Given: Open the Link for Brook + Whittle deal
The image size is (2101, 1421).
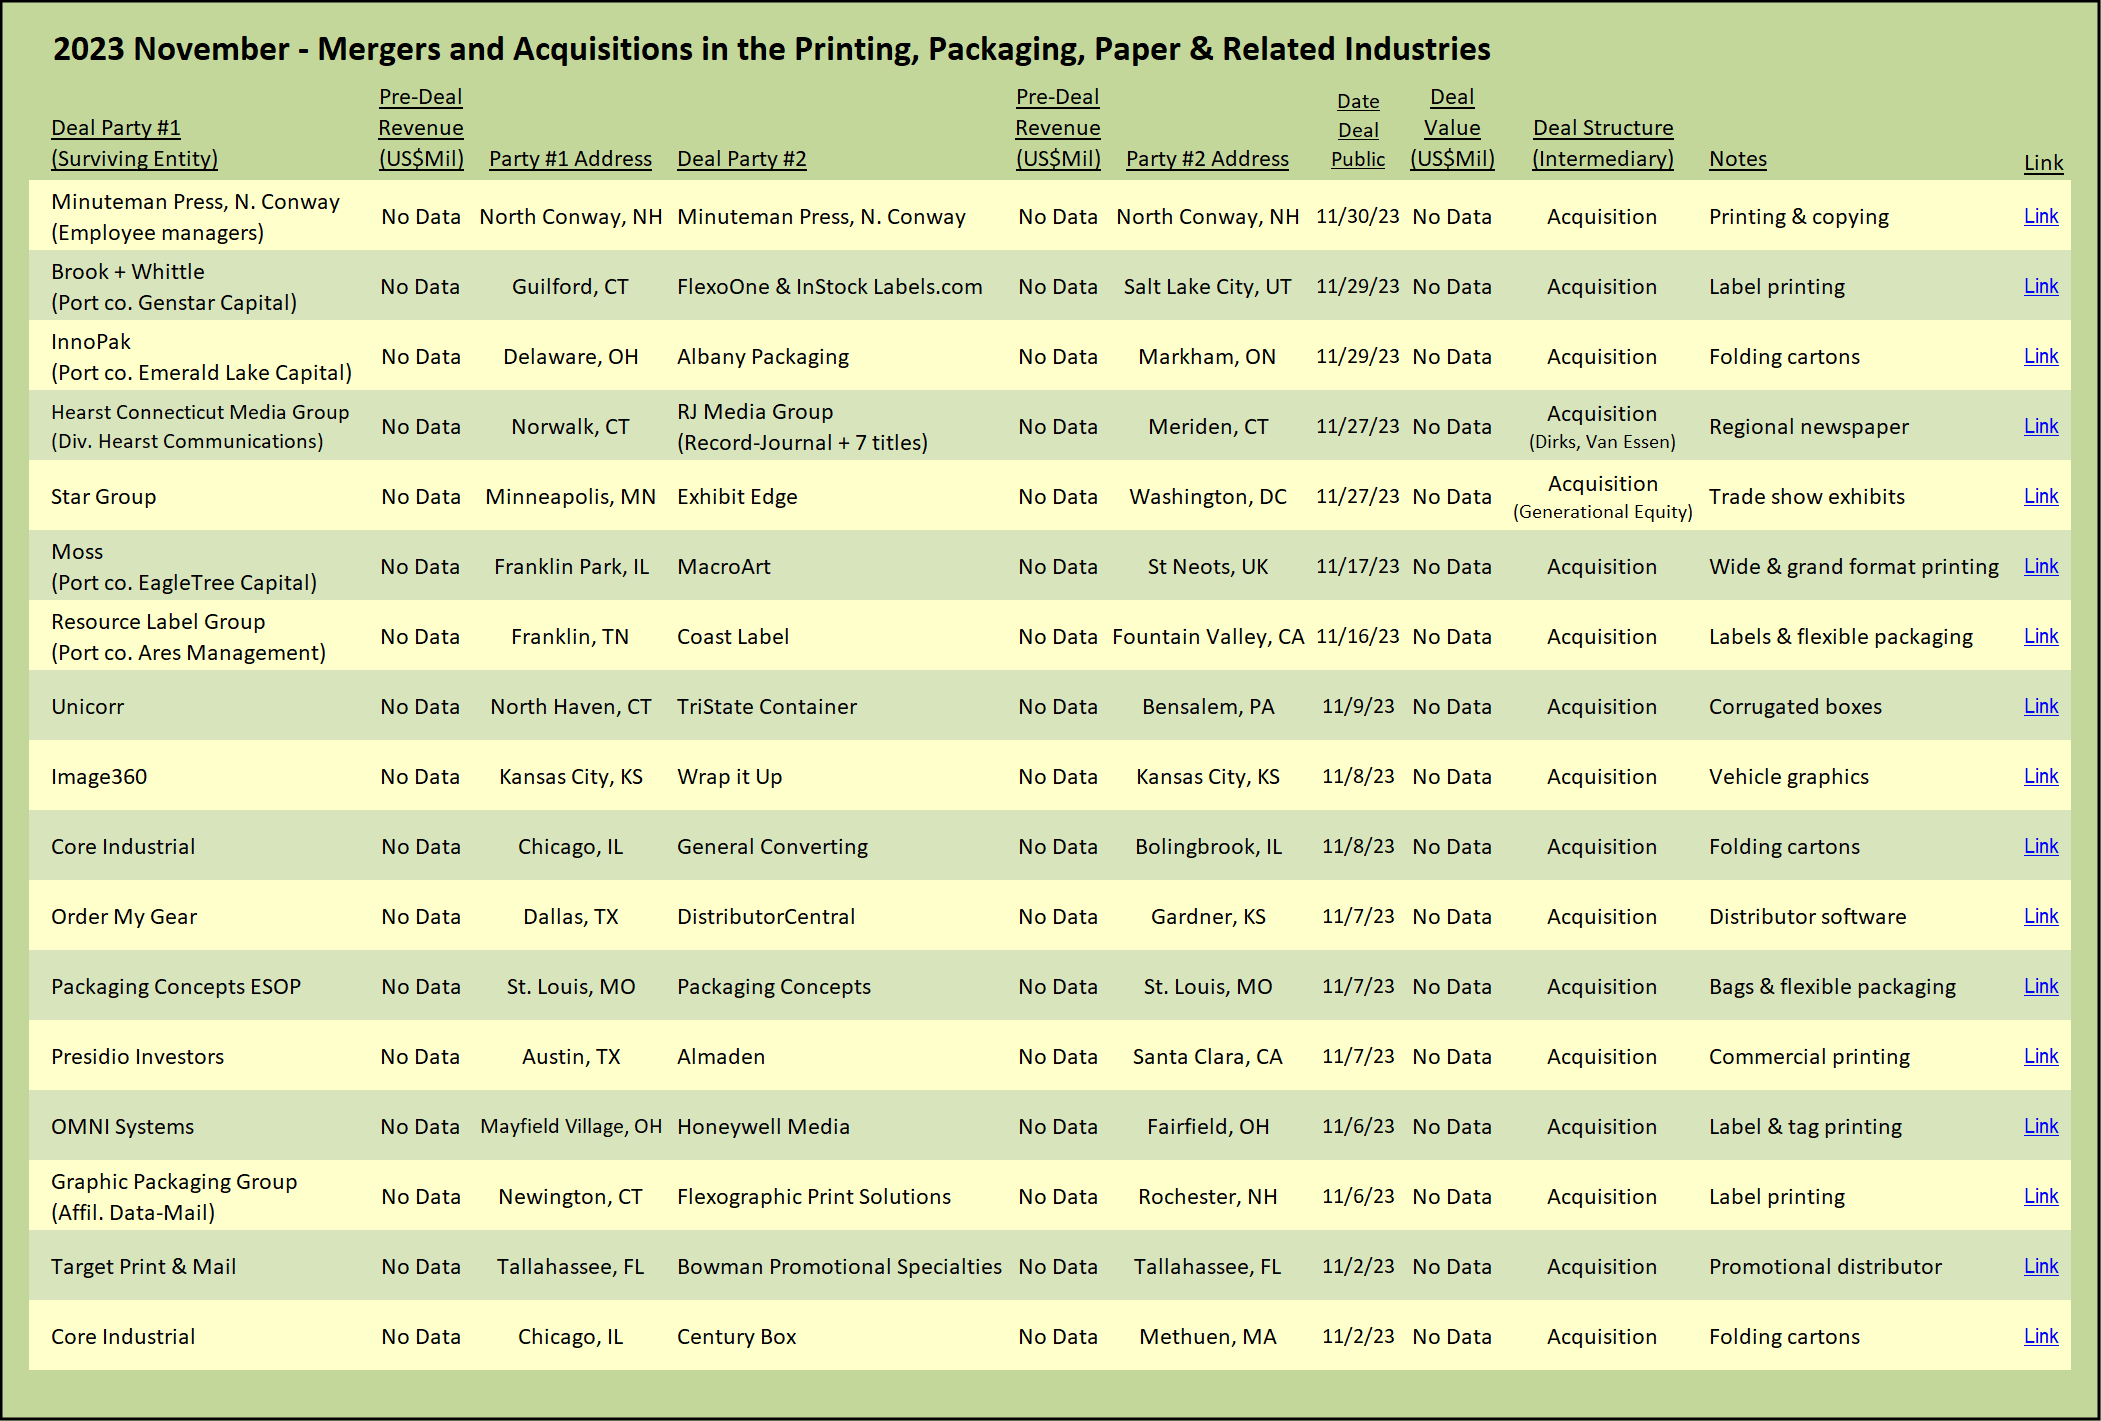Looking at the screenshot, I should pyautogui.click(x=2040, y=286).
